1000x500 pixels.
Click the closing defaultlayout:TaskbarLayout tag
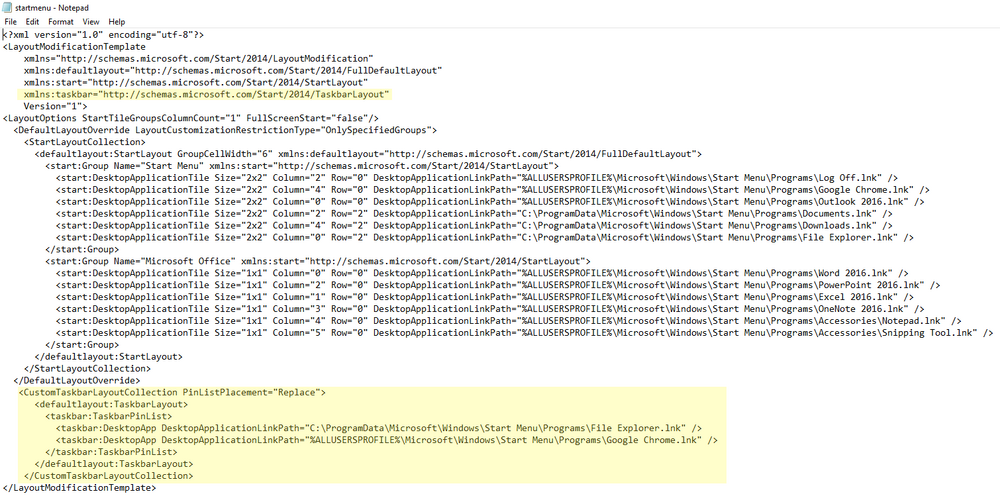point(114,464)
